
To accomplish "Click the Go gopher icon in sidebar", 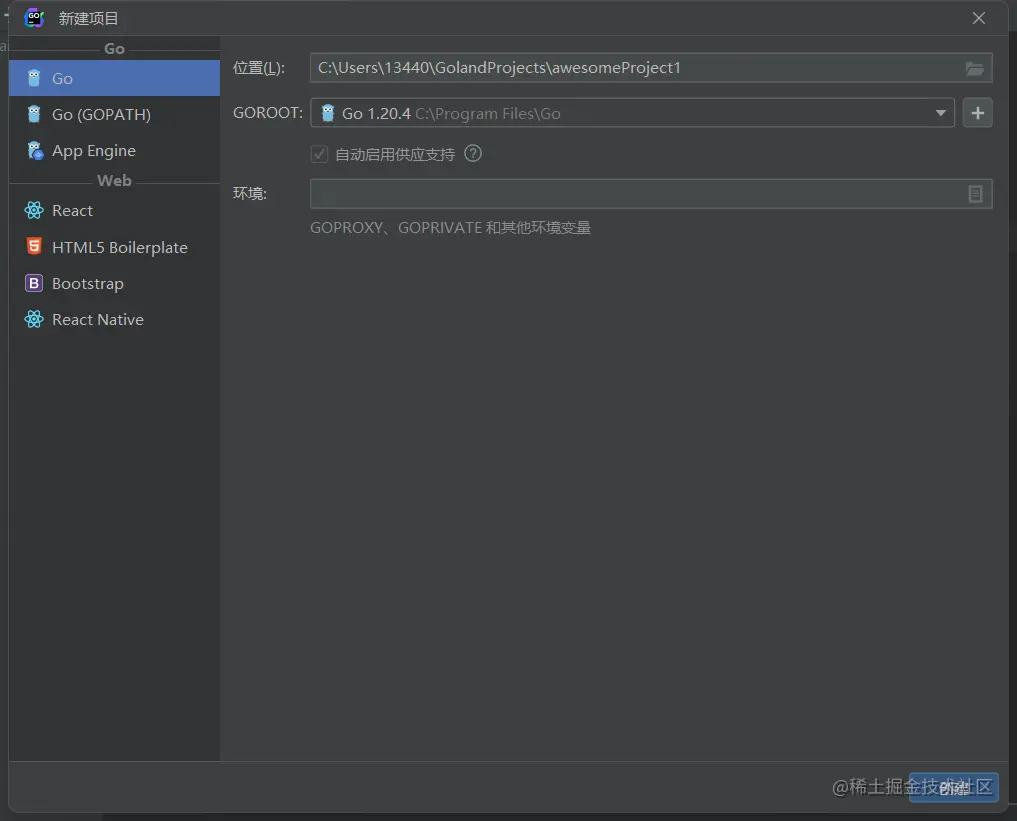I will (x=34, y=78).
